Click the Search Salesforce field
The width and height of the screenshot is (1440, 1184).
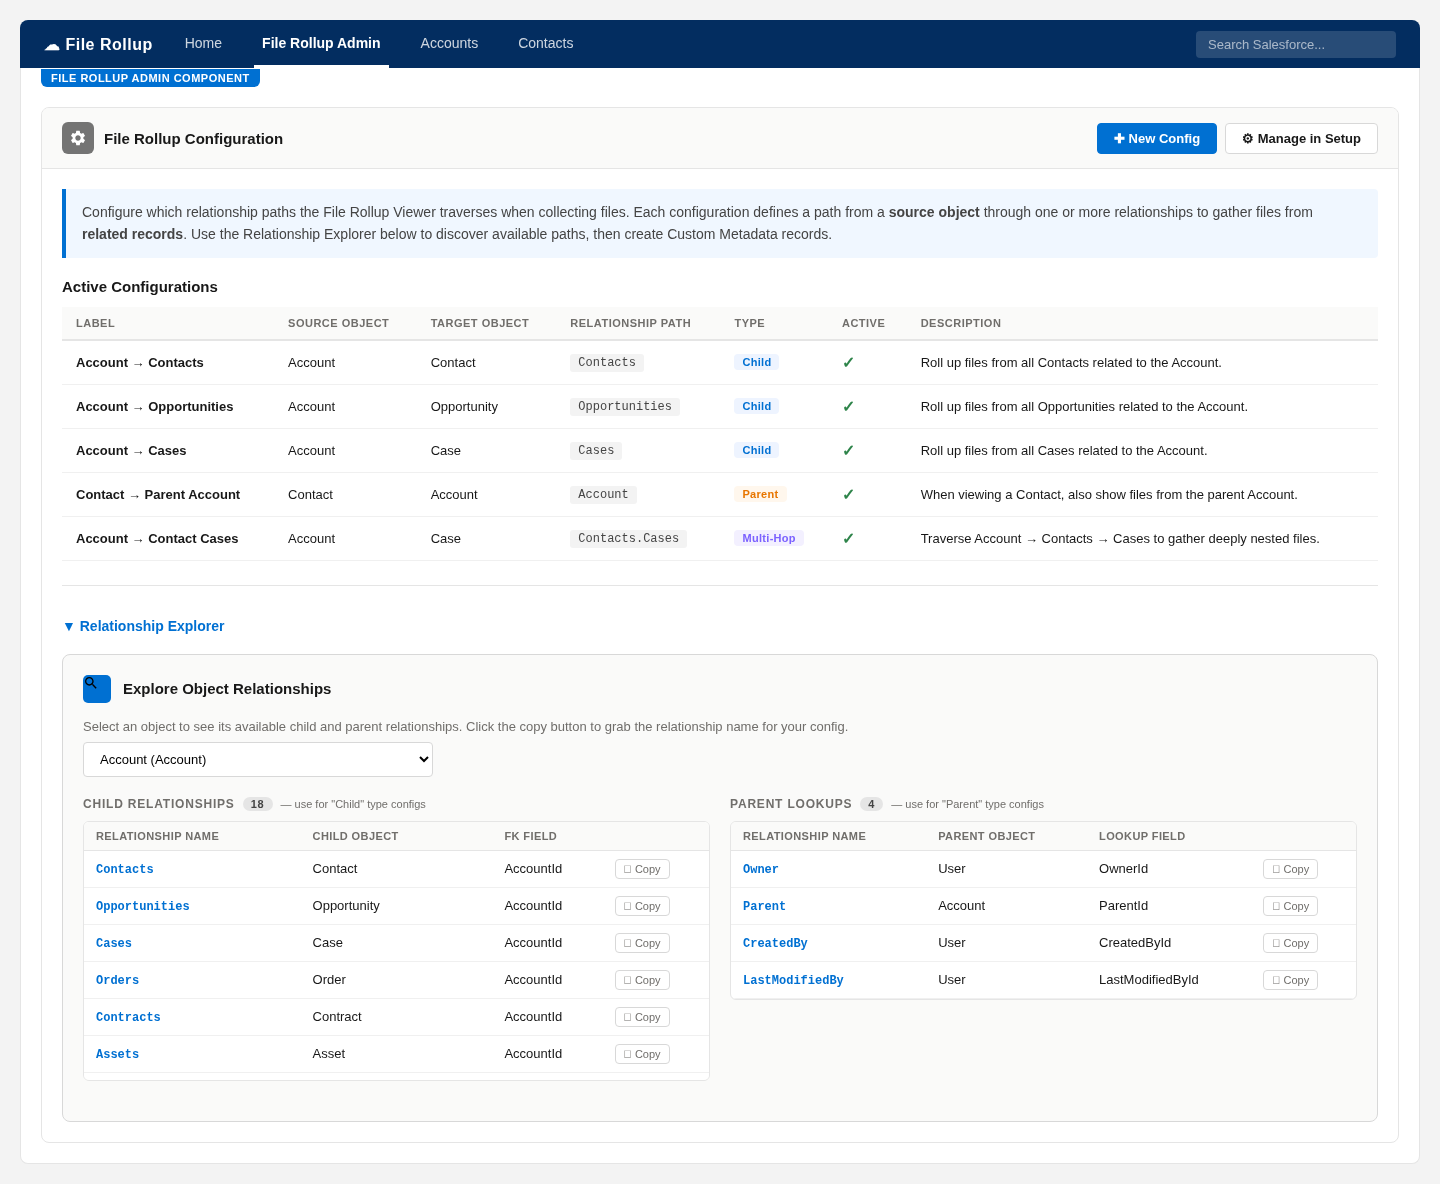[x=1296, y=44]
